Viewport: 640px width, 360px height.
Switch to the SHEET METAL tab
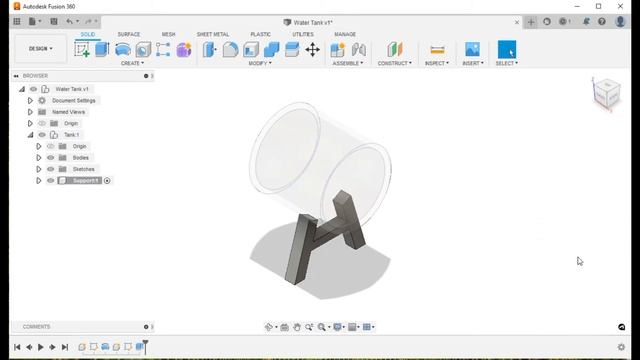point(213,34)
